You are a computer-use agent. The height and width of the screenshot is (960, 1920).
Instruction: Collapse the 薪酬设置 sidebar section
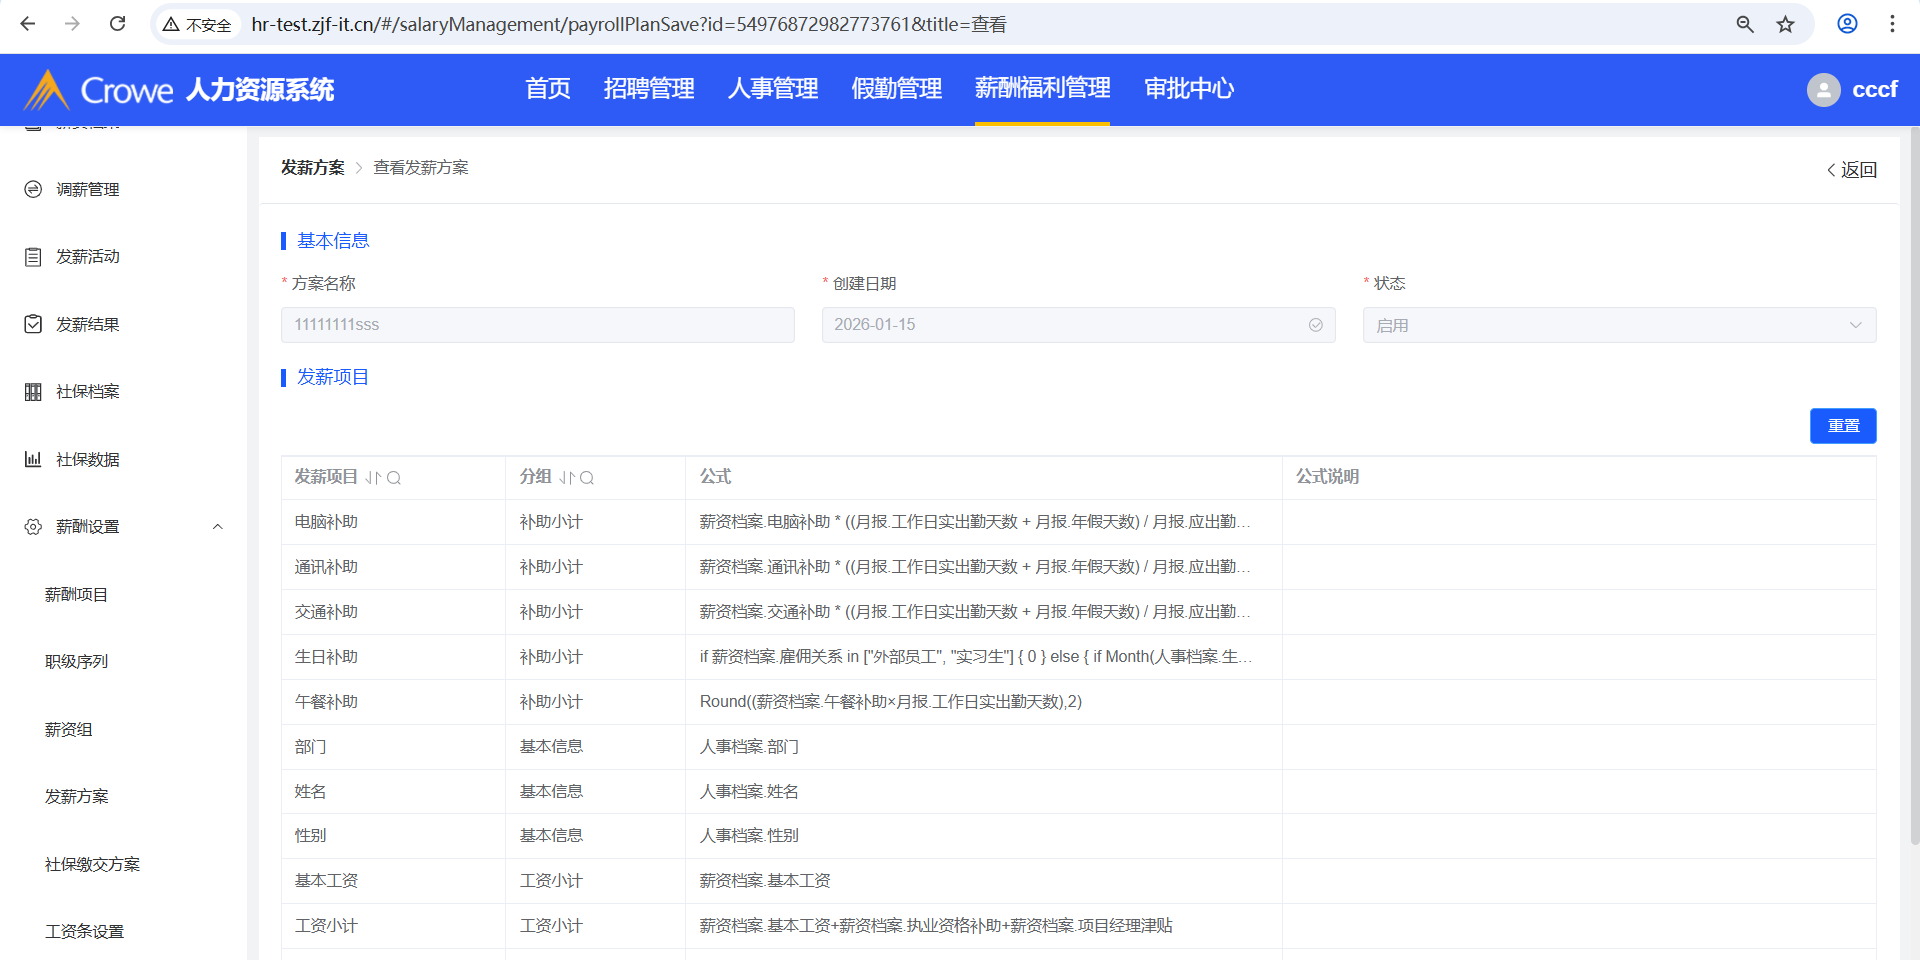(x=217, y=527)
